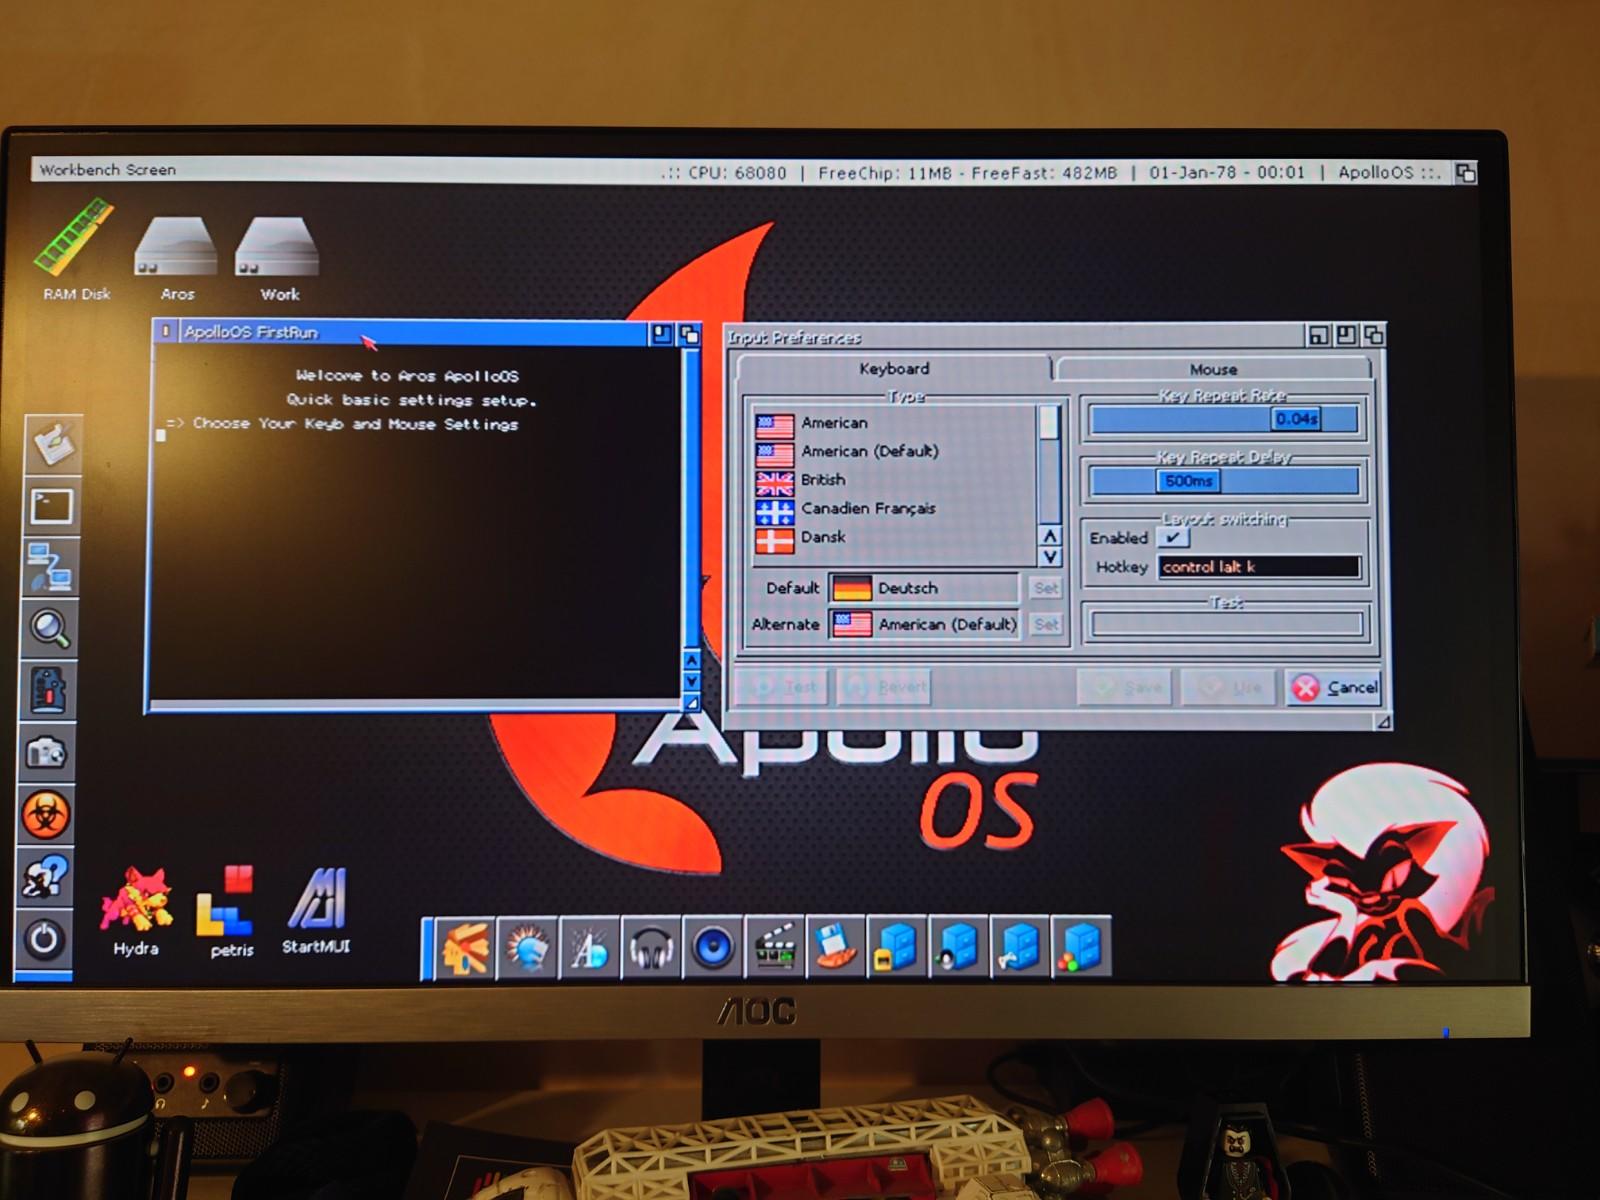Open the Aros drive icon
Viewport: 1600px width, 1200px height.
coord(176,256)
